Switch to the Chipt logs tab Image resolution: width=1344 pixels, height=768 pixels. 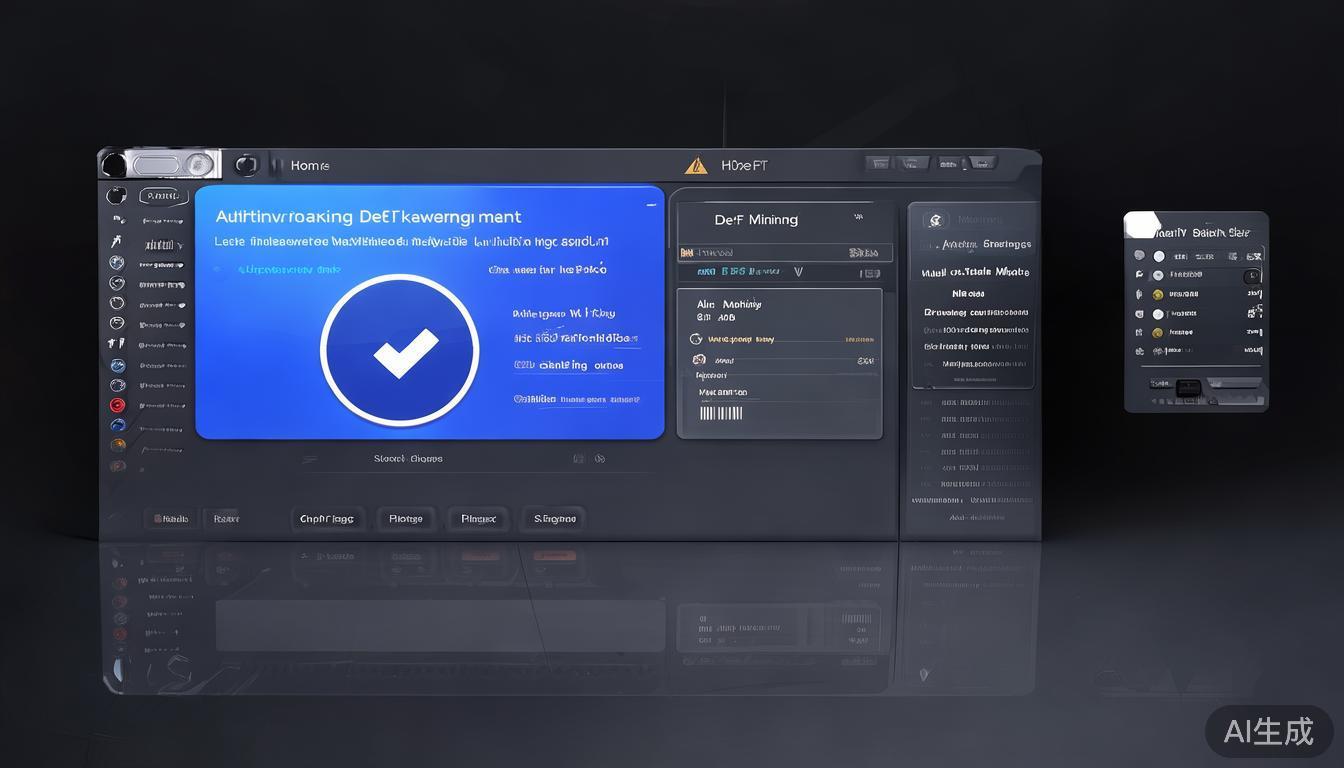(x=328, y=518)
